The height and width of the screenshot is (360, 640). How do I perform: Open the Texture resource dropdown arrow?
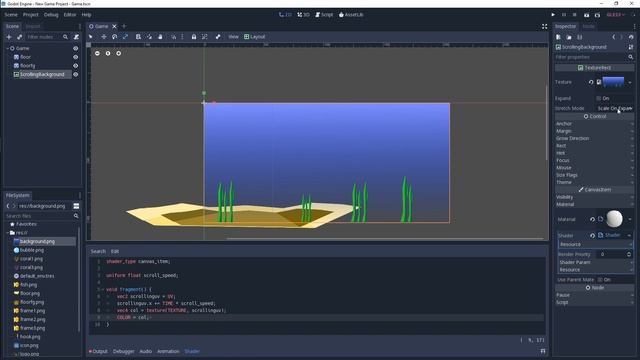pyautogui.click(x=630, y=82)
